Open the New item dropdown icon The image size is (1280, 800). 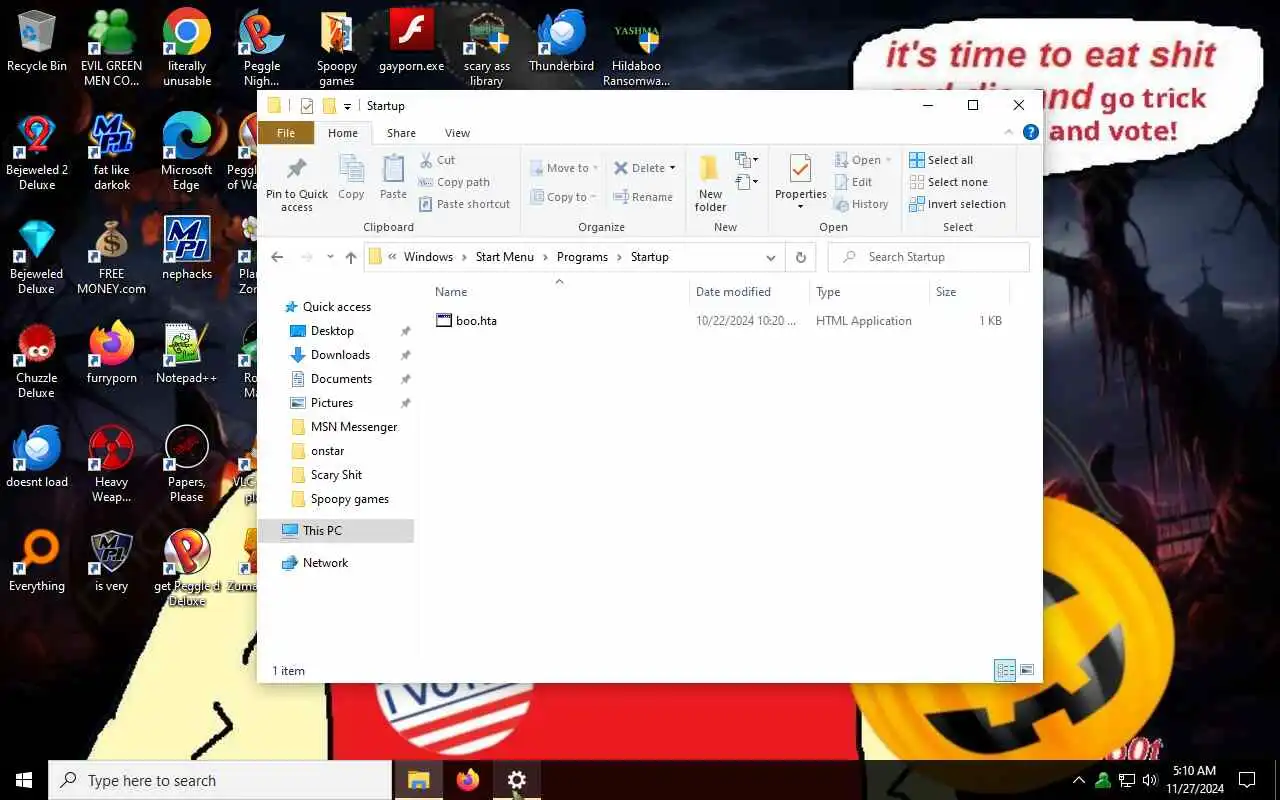tap(746, 160)
